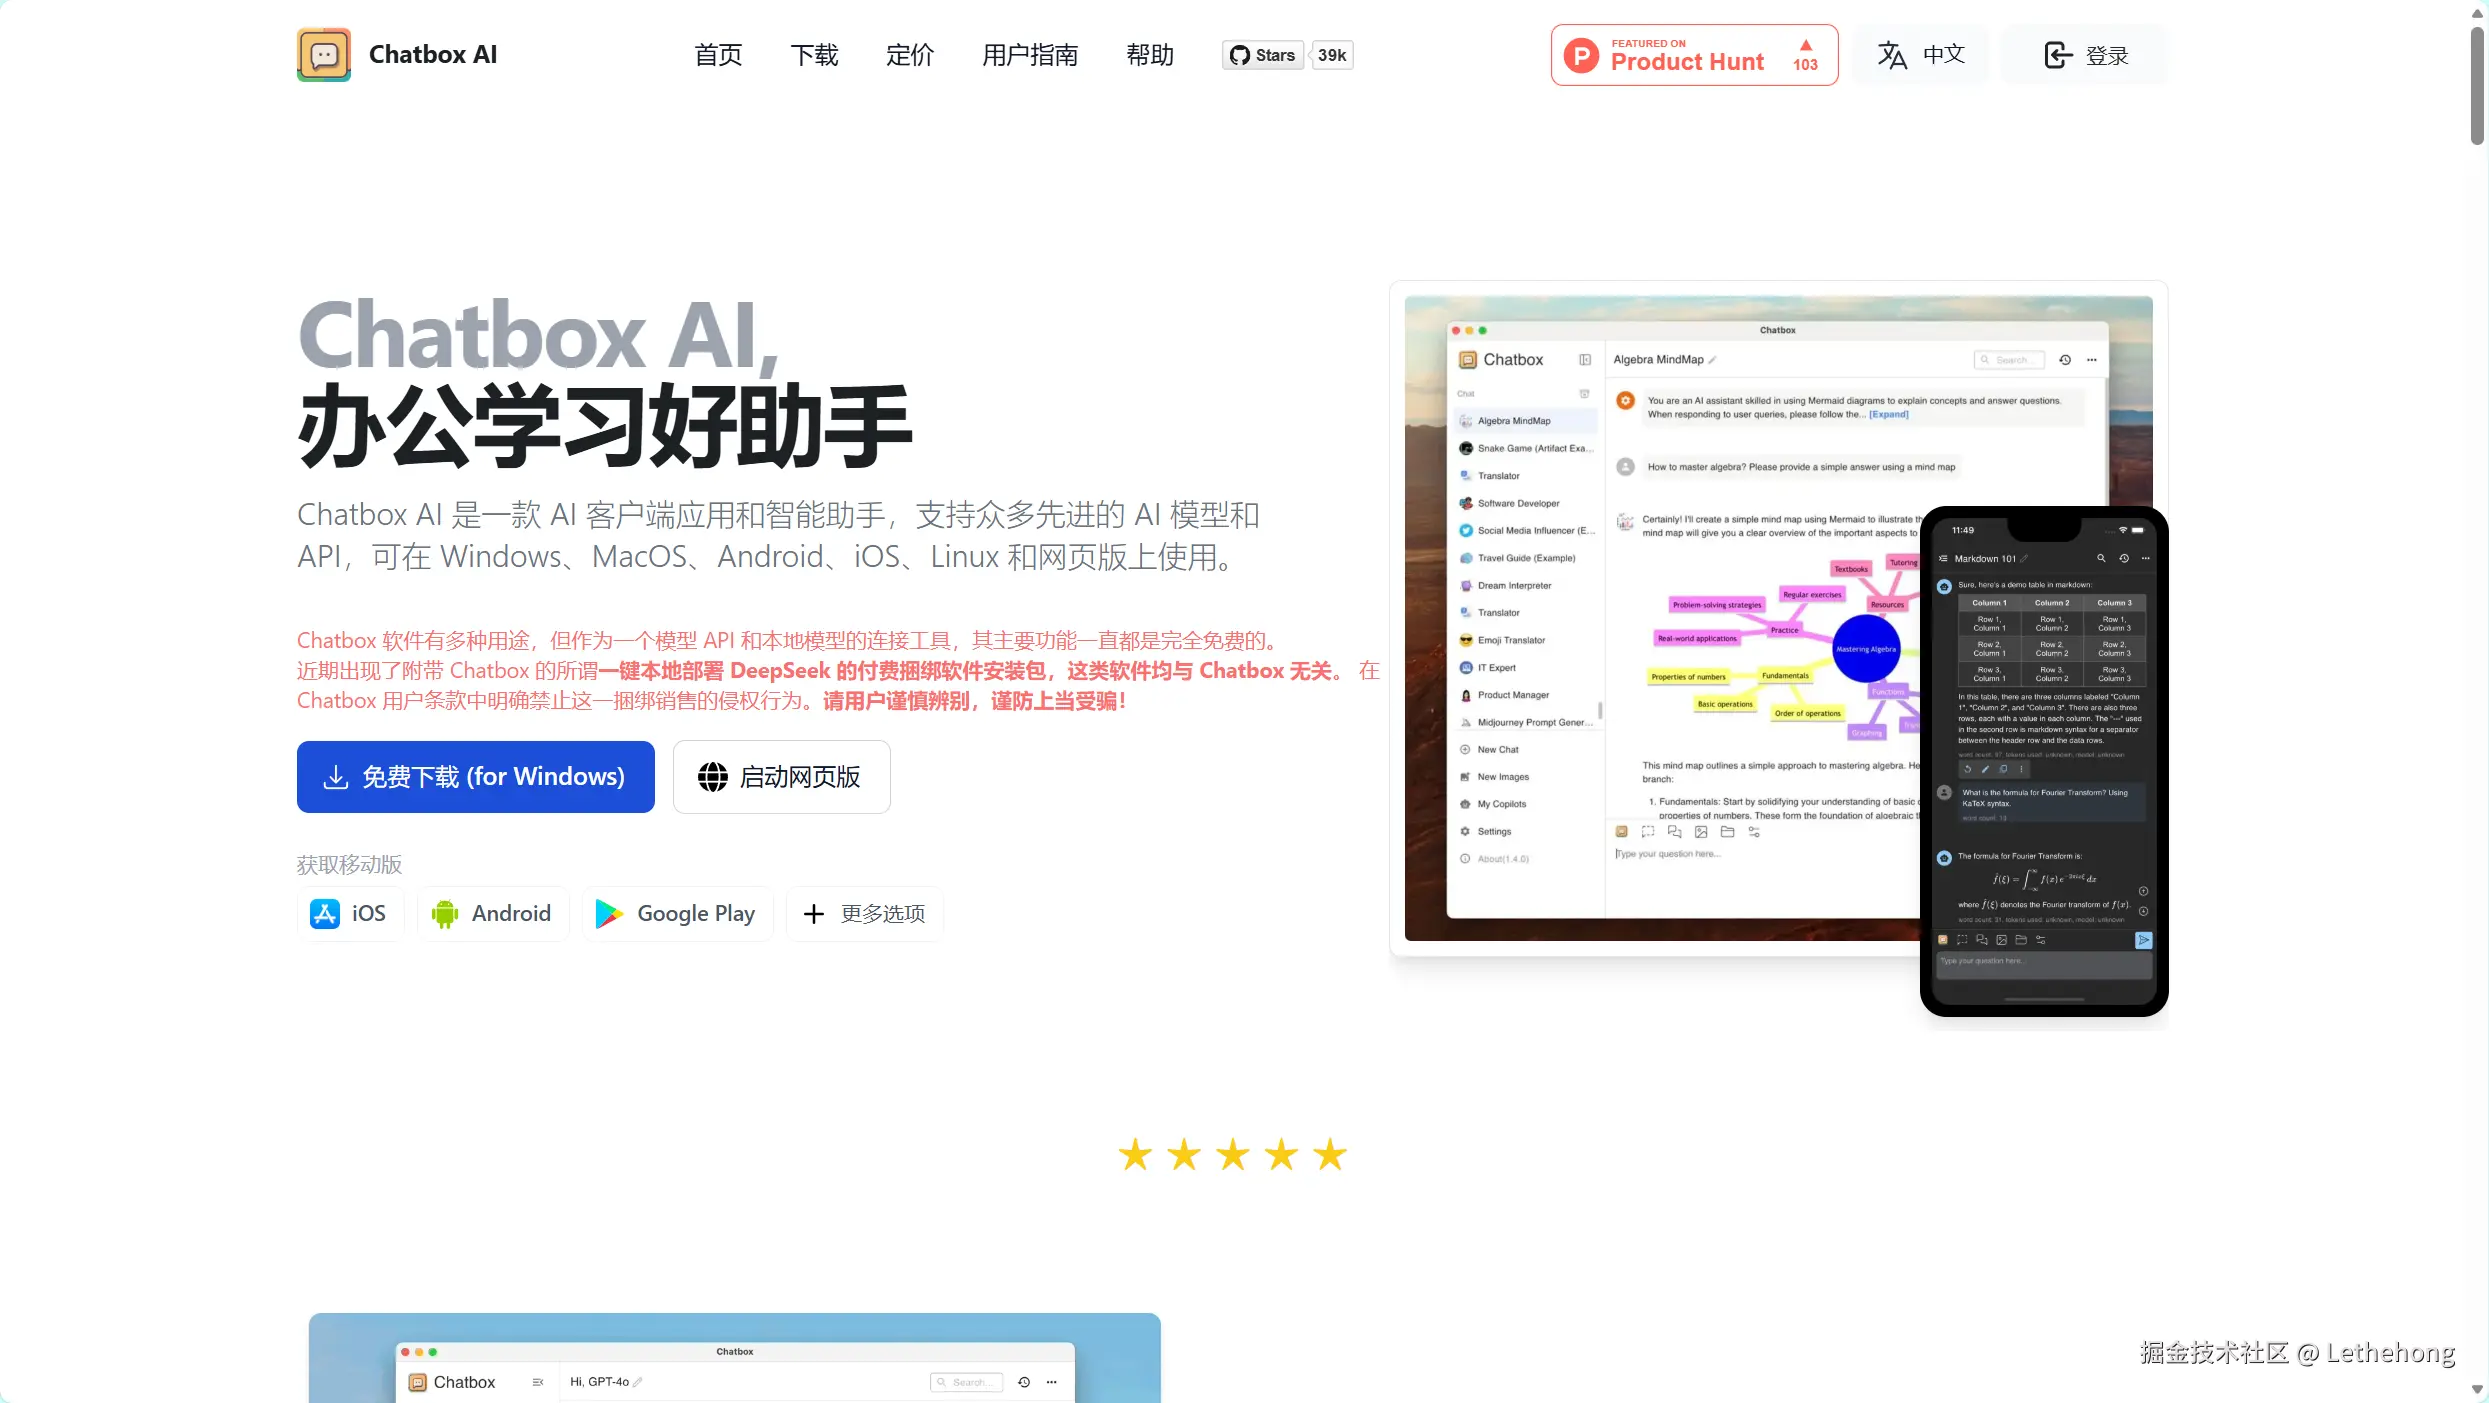Expand 更多选项 for more download options
The image size is (2489, 1403).
point(865,914)
